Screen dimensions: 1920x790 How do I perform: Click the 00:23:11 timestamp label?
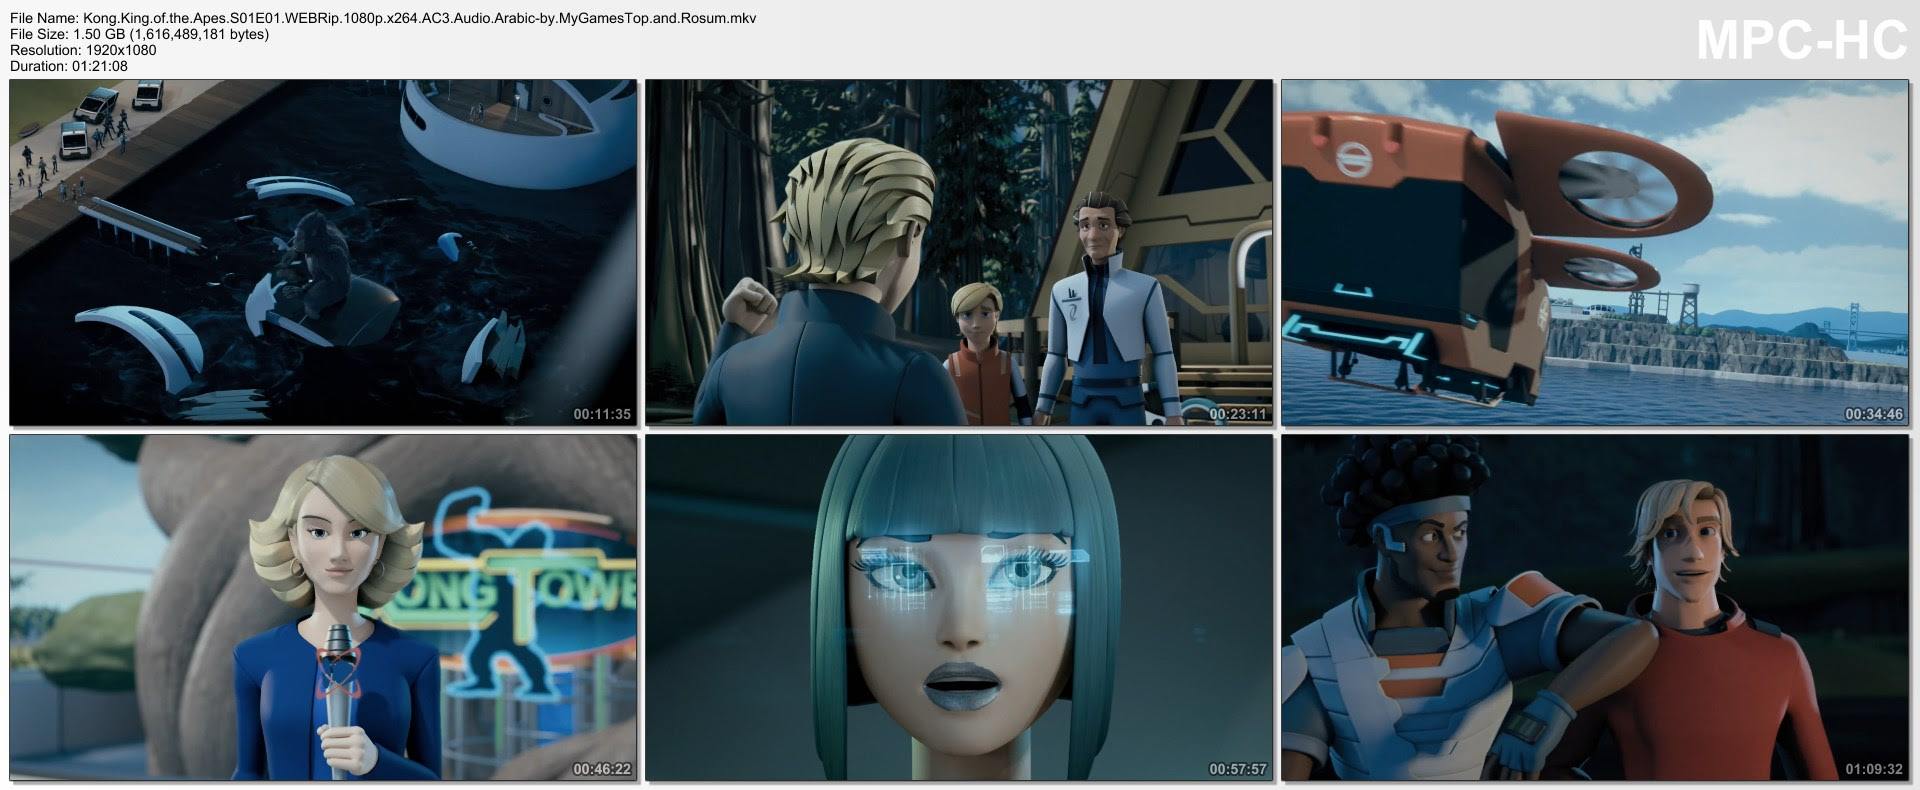[1238, 414]
